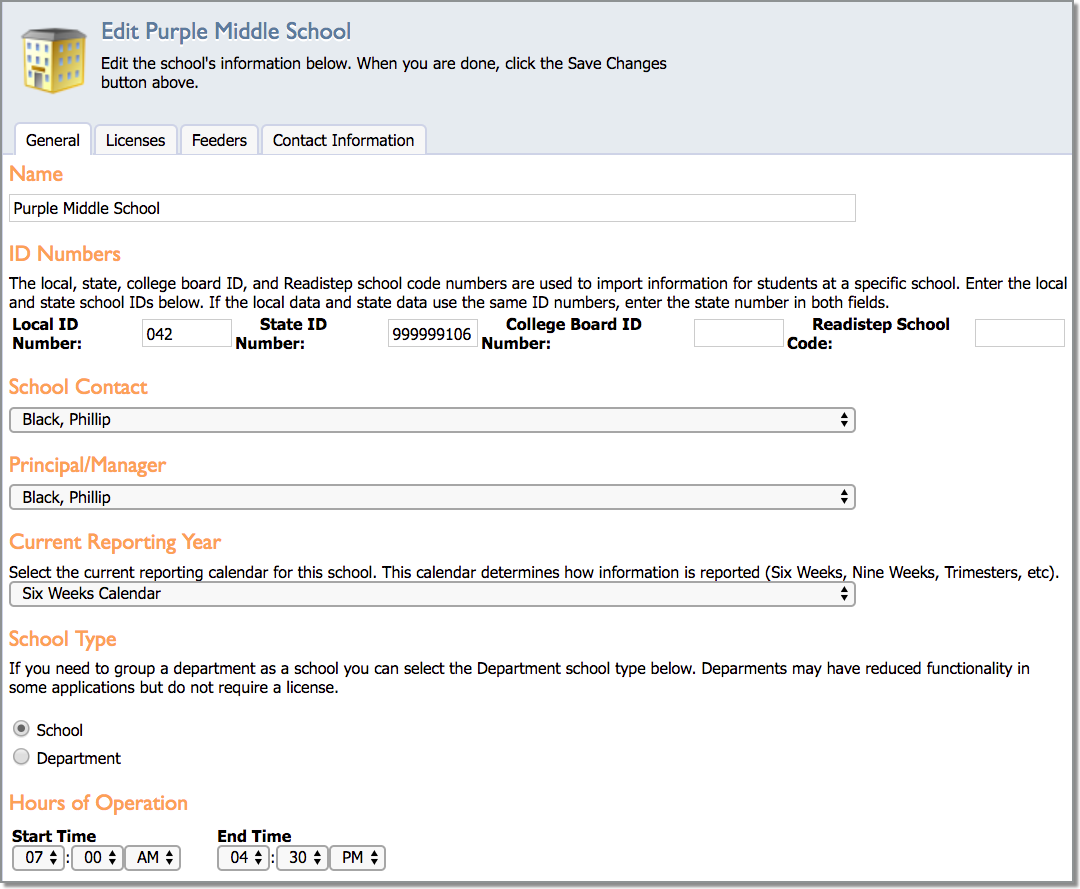Open the Start Time minutes dropdown
This screenshot has width=1080, height=889.
click(97, 858)
